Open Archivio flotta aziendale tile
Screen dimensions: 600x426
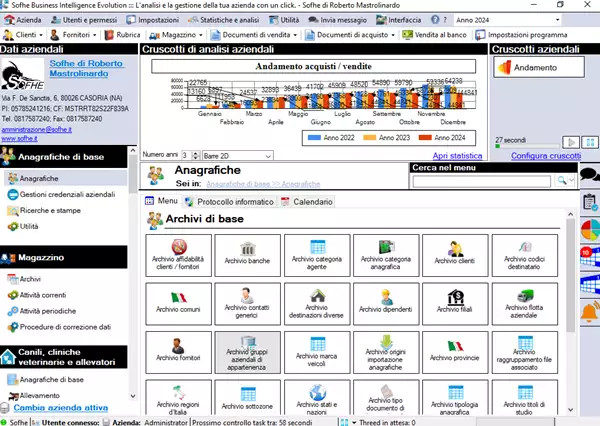pos(525,304)
